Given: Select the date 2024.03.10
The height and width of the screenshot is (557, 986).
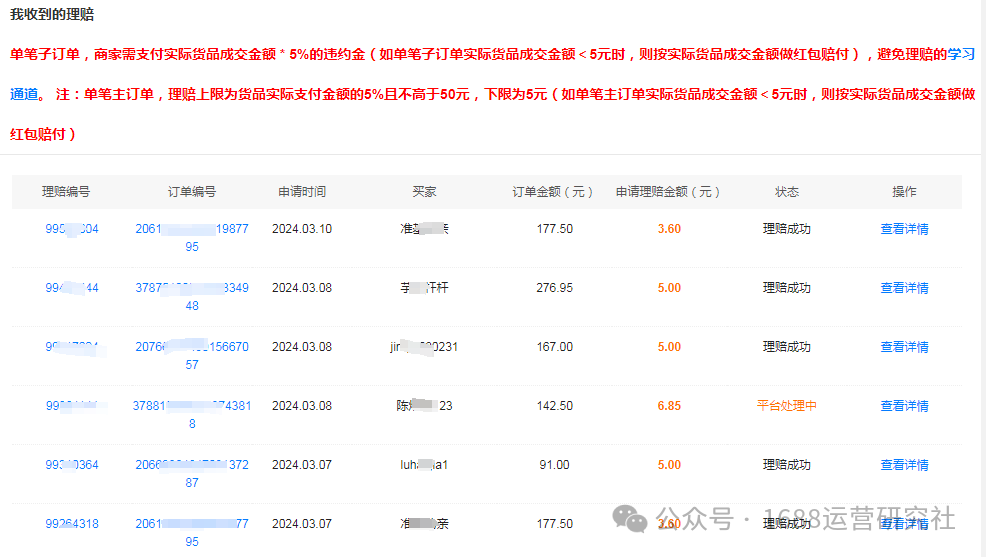Looking at the screenshot, I should (x=302, y=229).
